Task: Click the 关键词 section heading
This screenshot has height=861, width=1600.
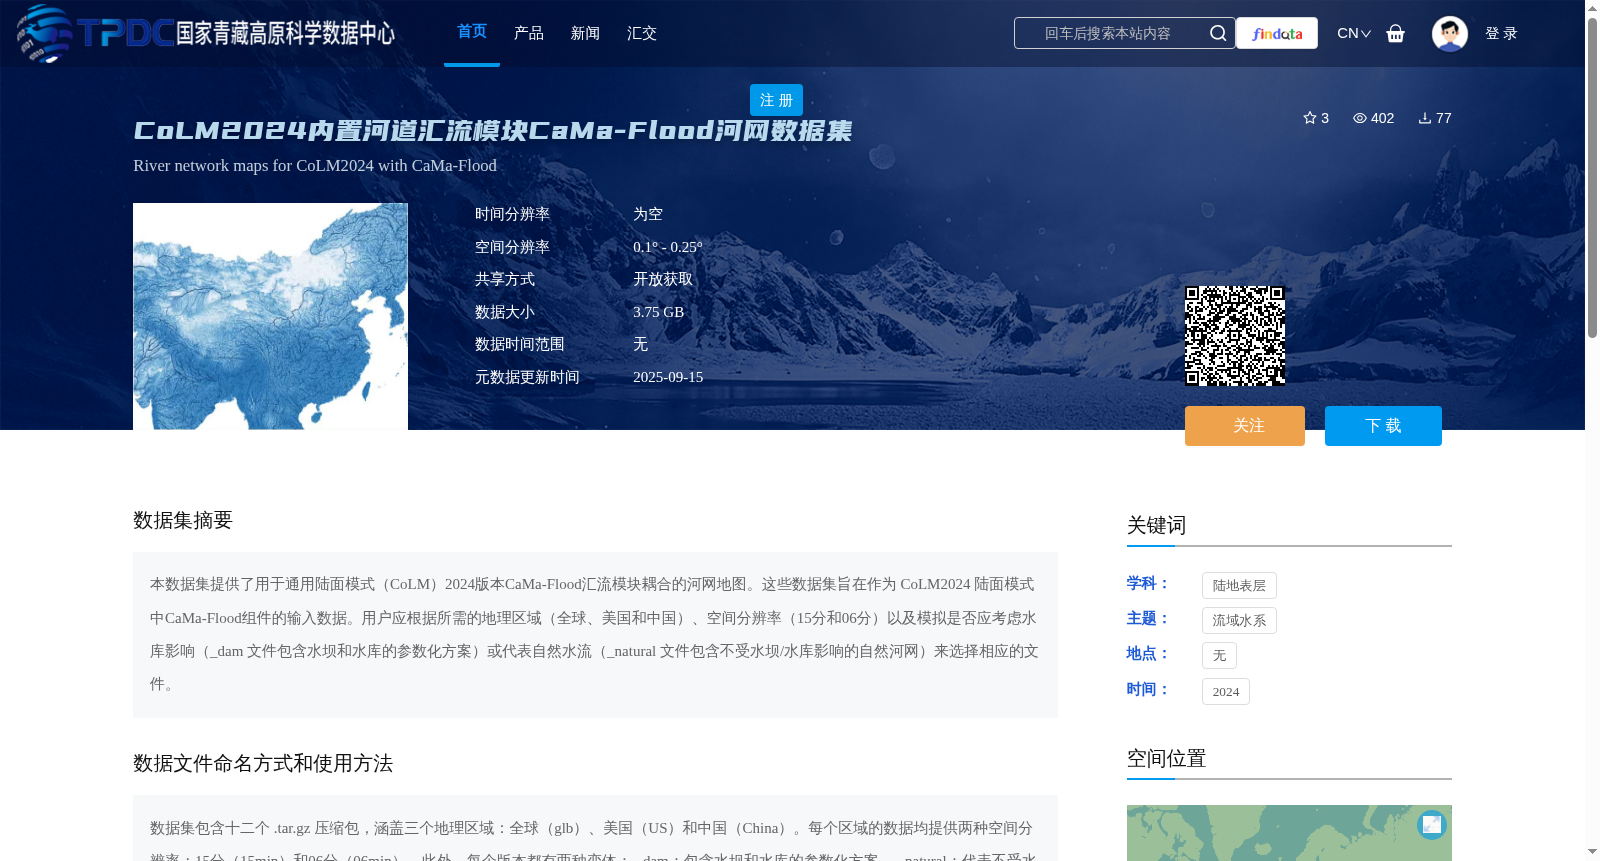Action: pos(1156,525)
